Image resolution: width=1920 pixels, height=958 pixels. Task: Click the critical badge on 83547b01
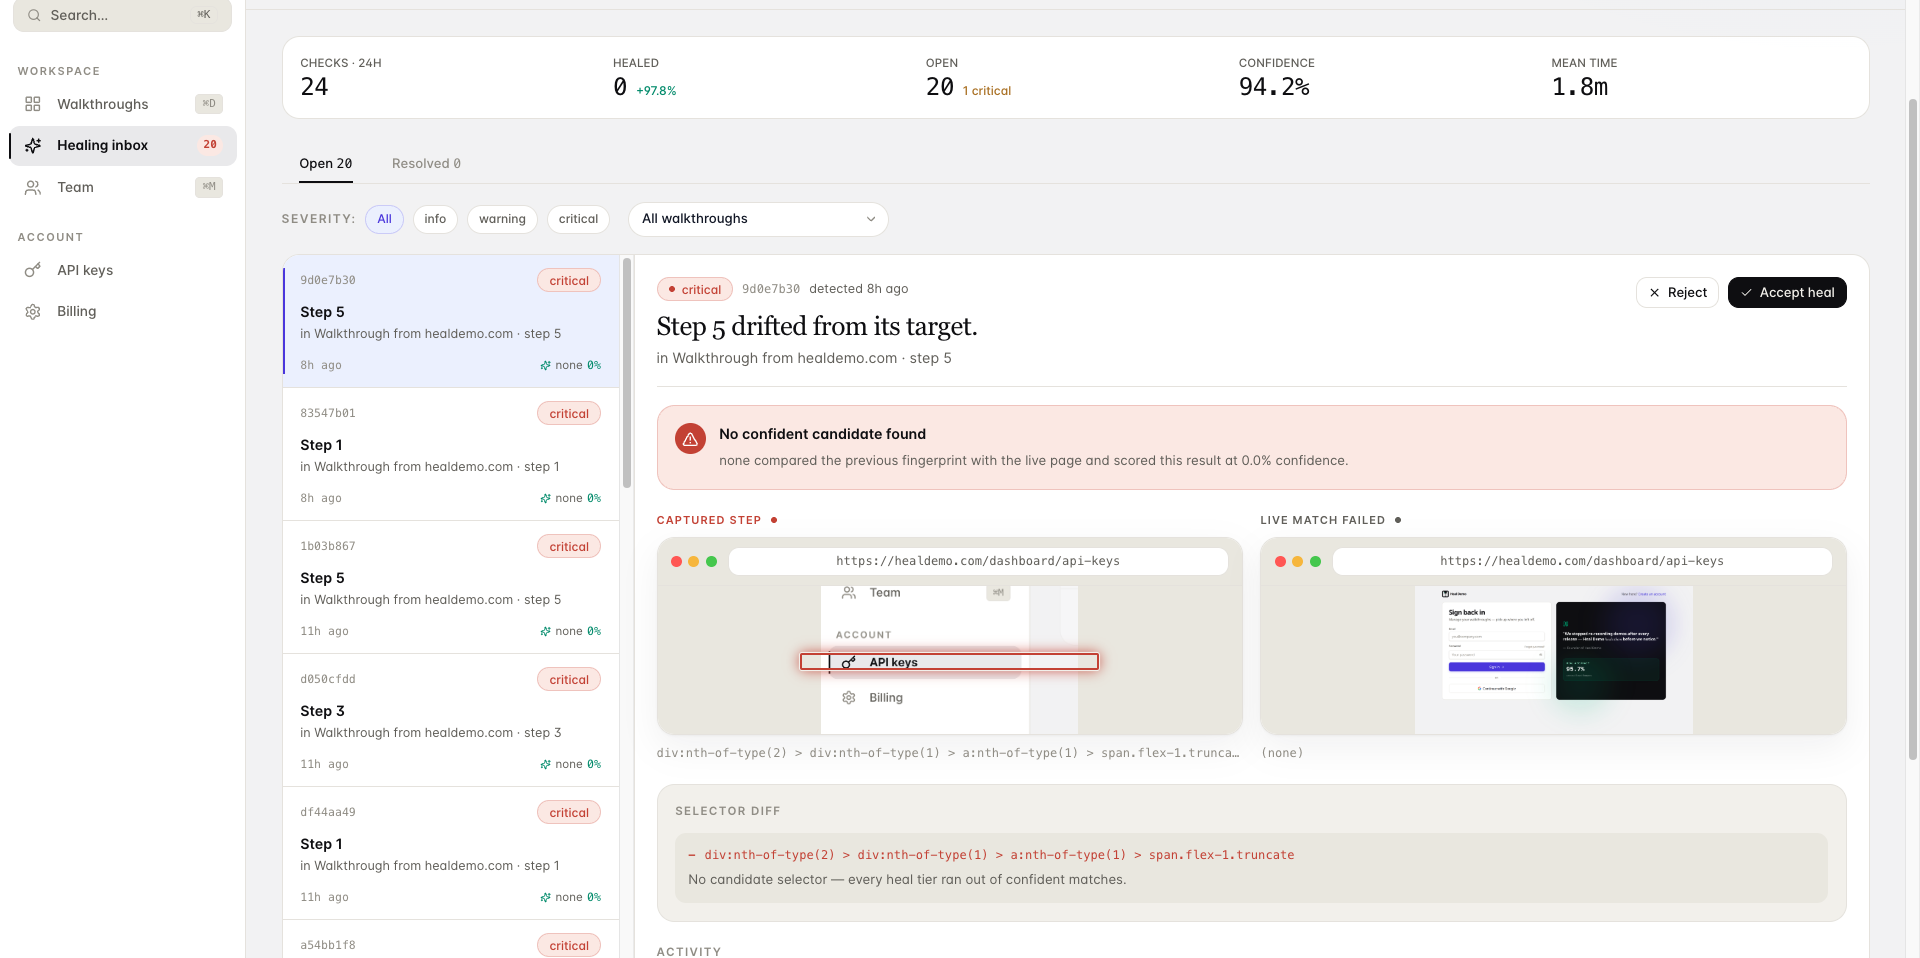point(569,414)
